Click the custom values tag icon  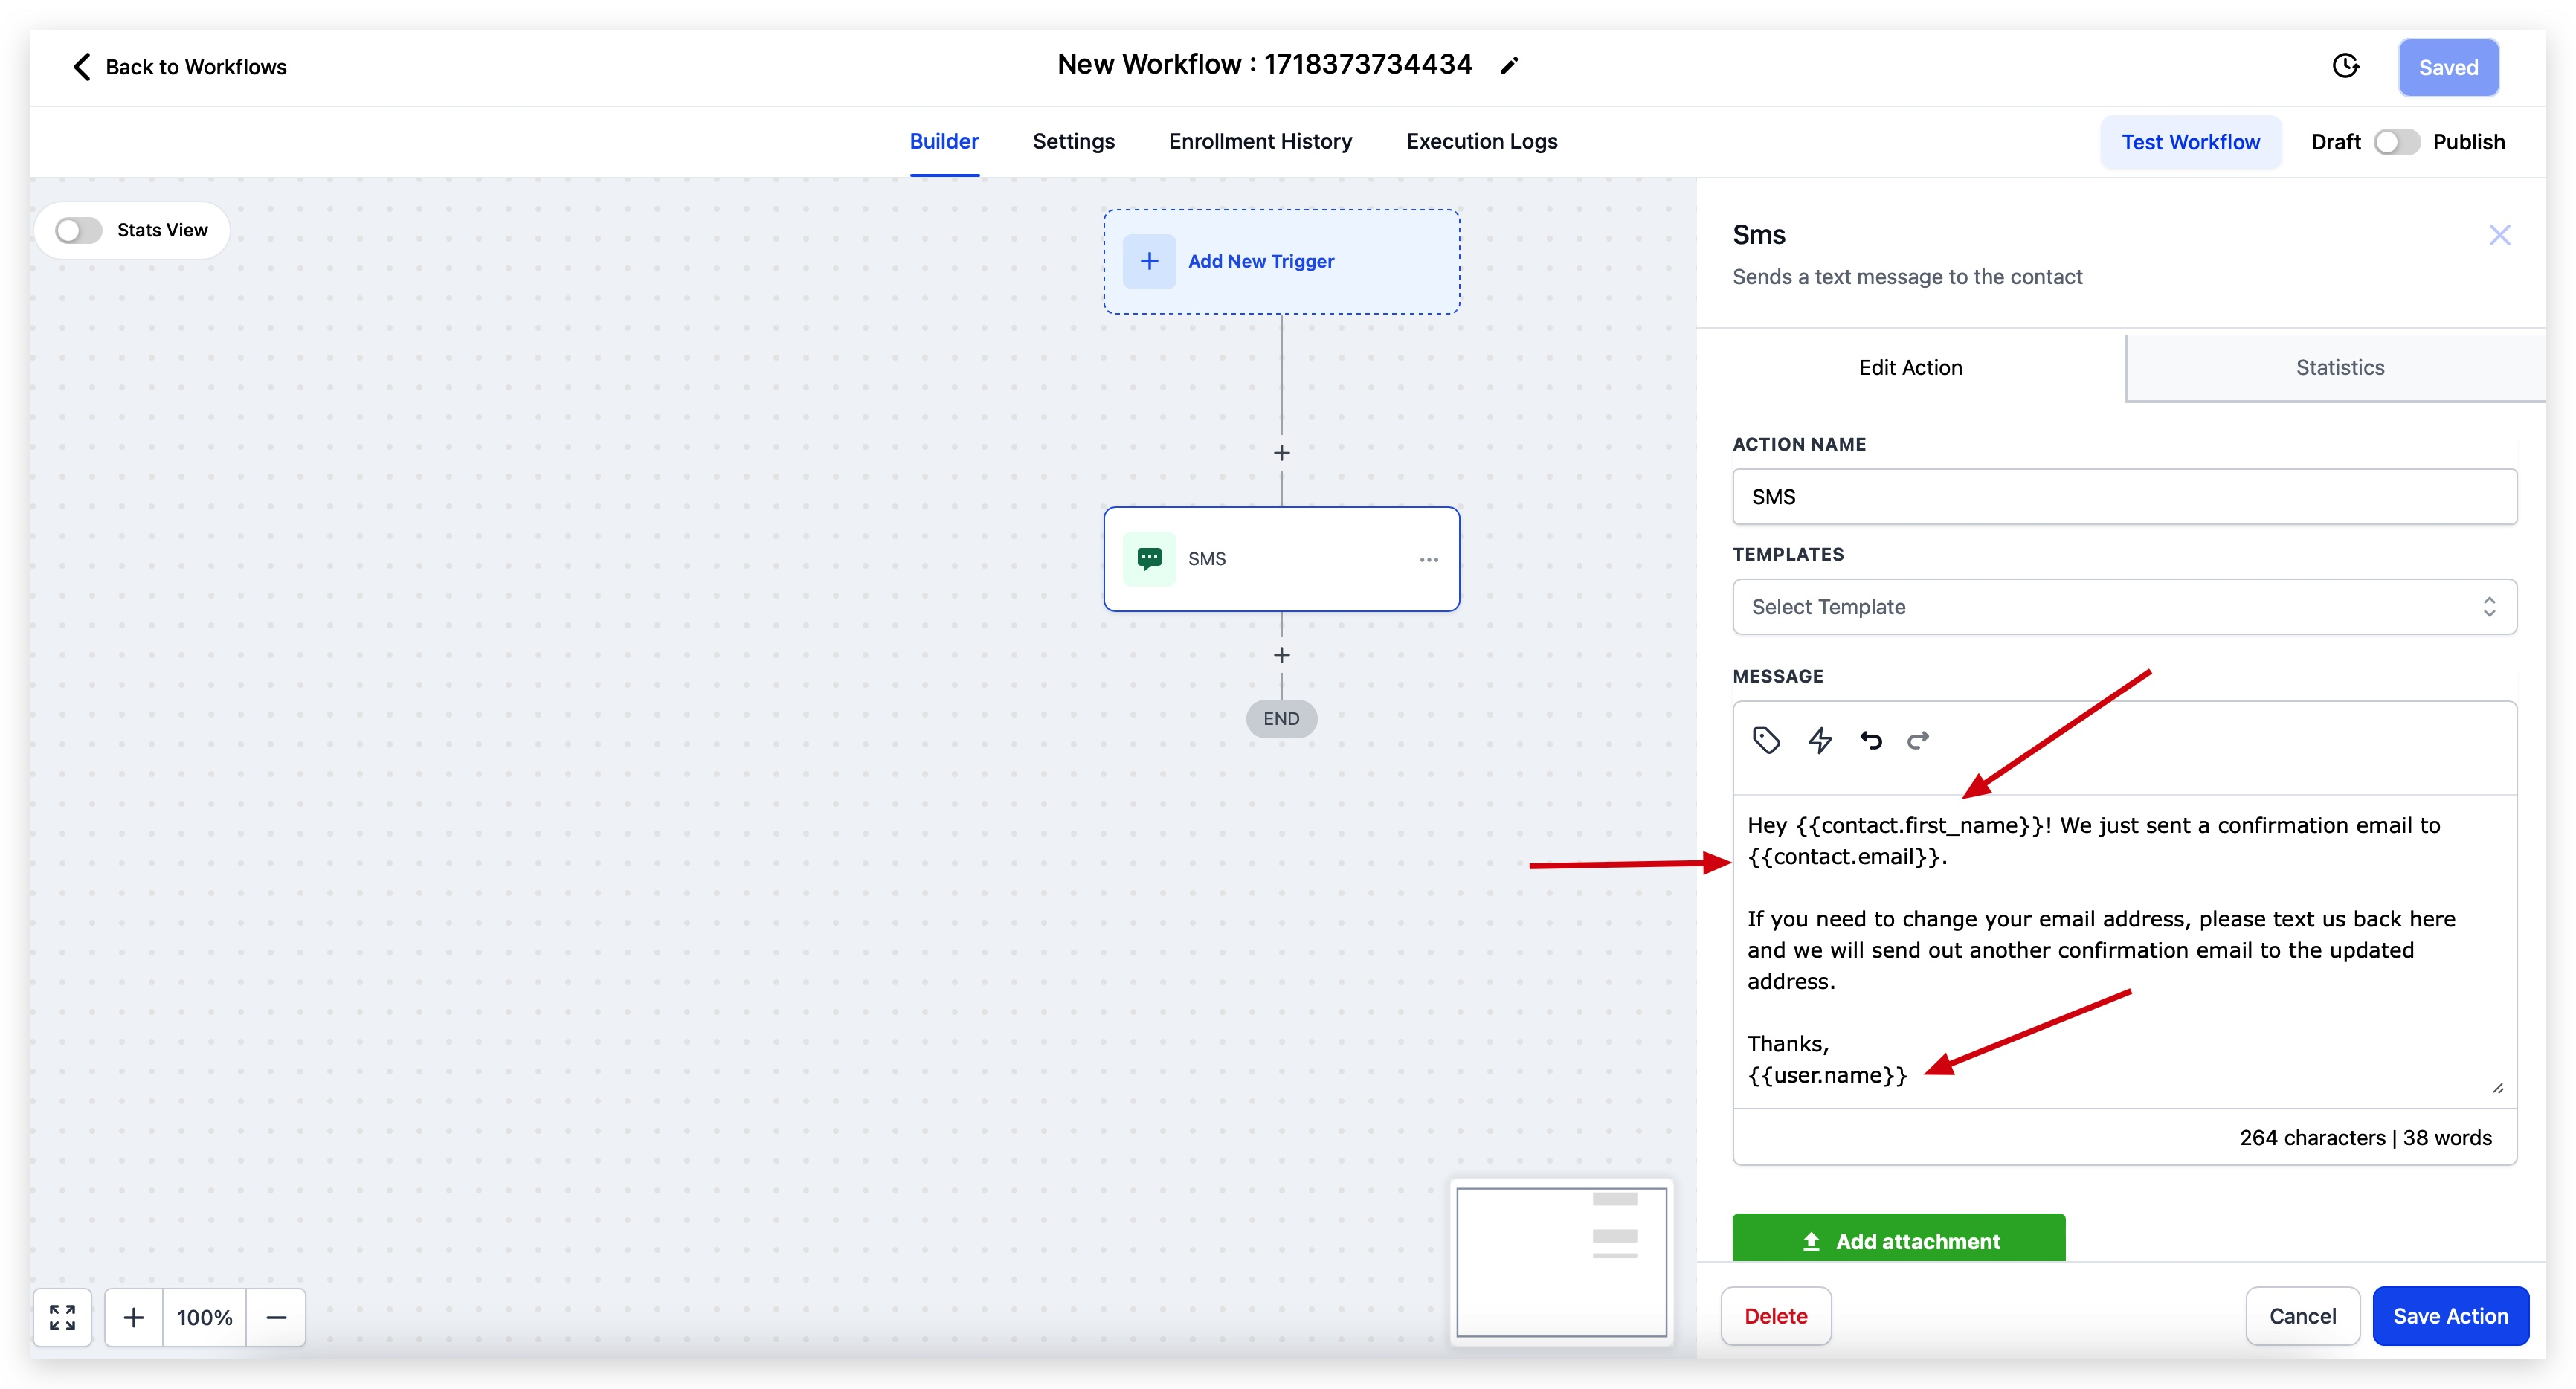[1766, 740]
